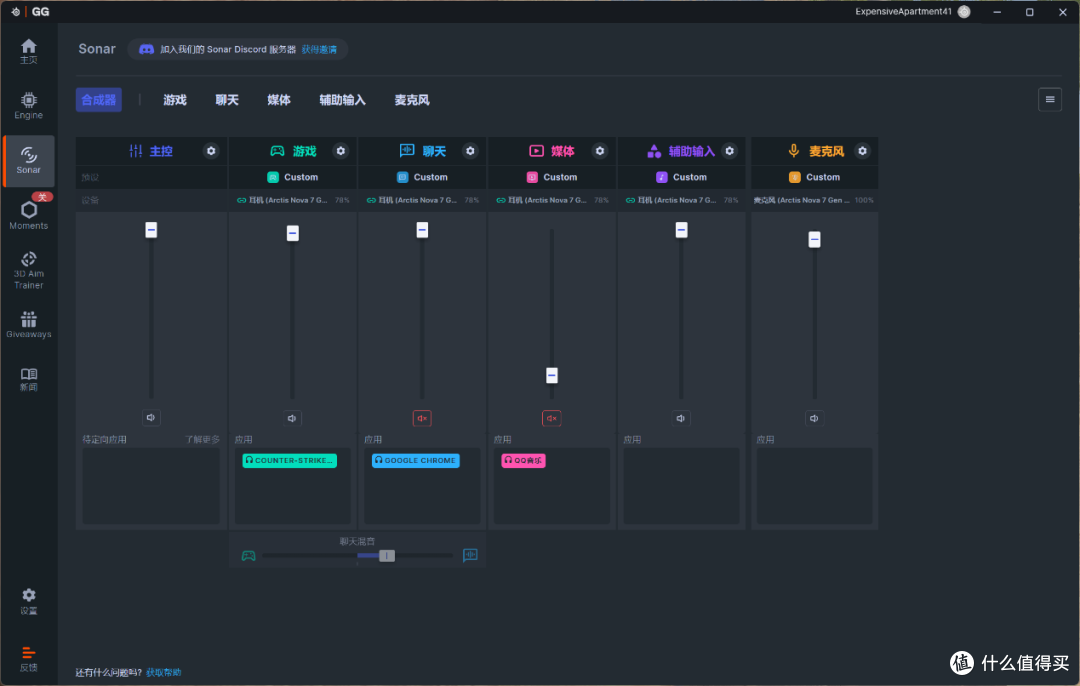The height and width of the screenshot is (686, 1080).
Task: Click the Master channel sliders header icon
Action: (x=136, y=151)
